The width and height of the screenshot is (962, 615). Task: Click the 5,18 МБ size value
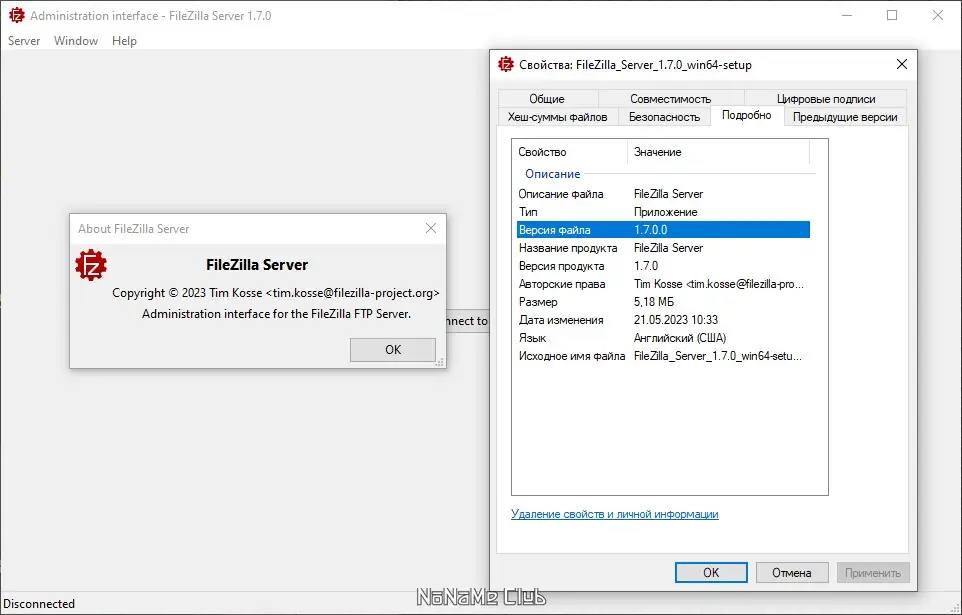pyautogui.click(x=654, y=302)
